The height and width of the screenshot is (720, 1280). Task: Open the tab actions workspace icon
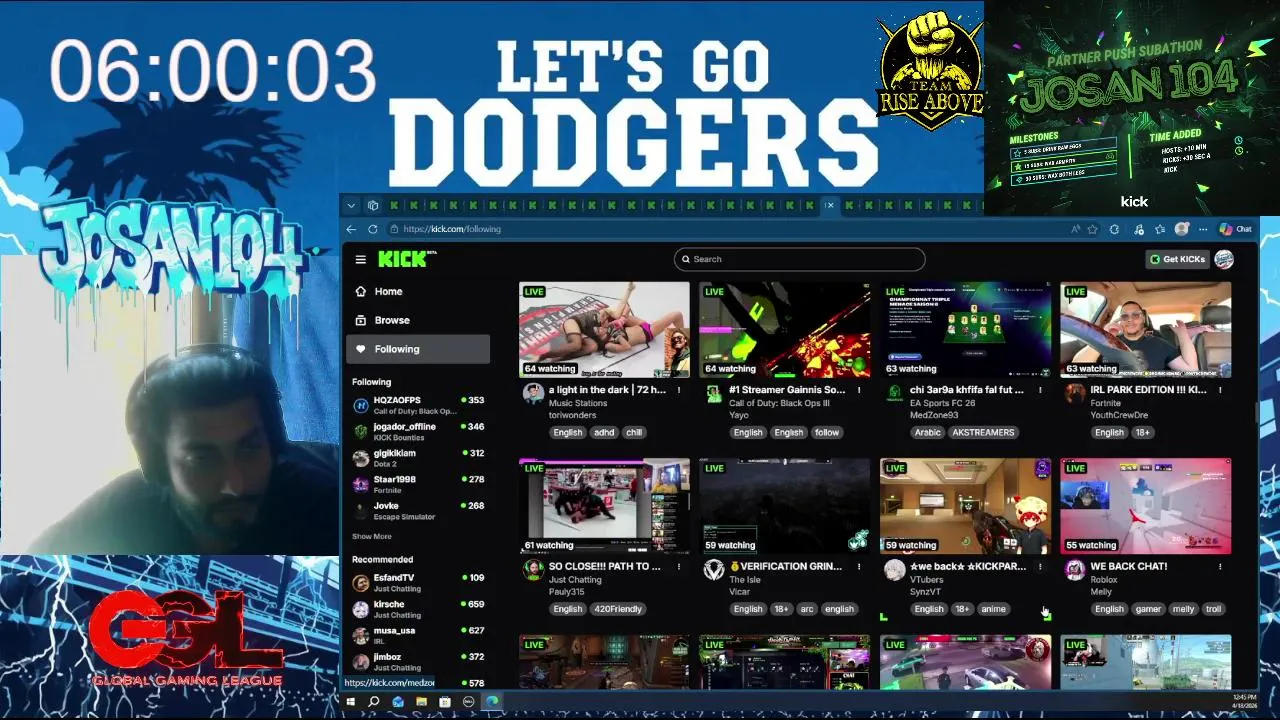373,205
